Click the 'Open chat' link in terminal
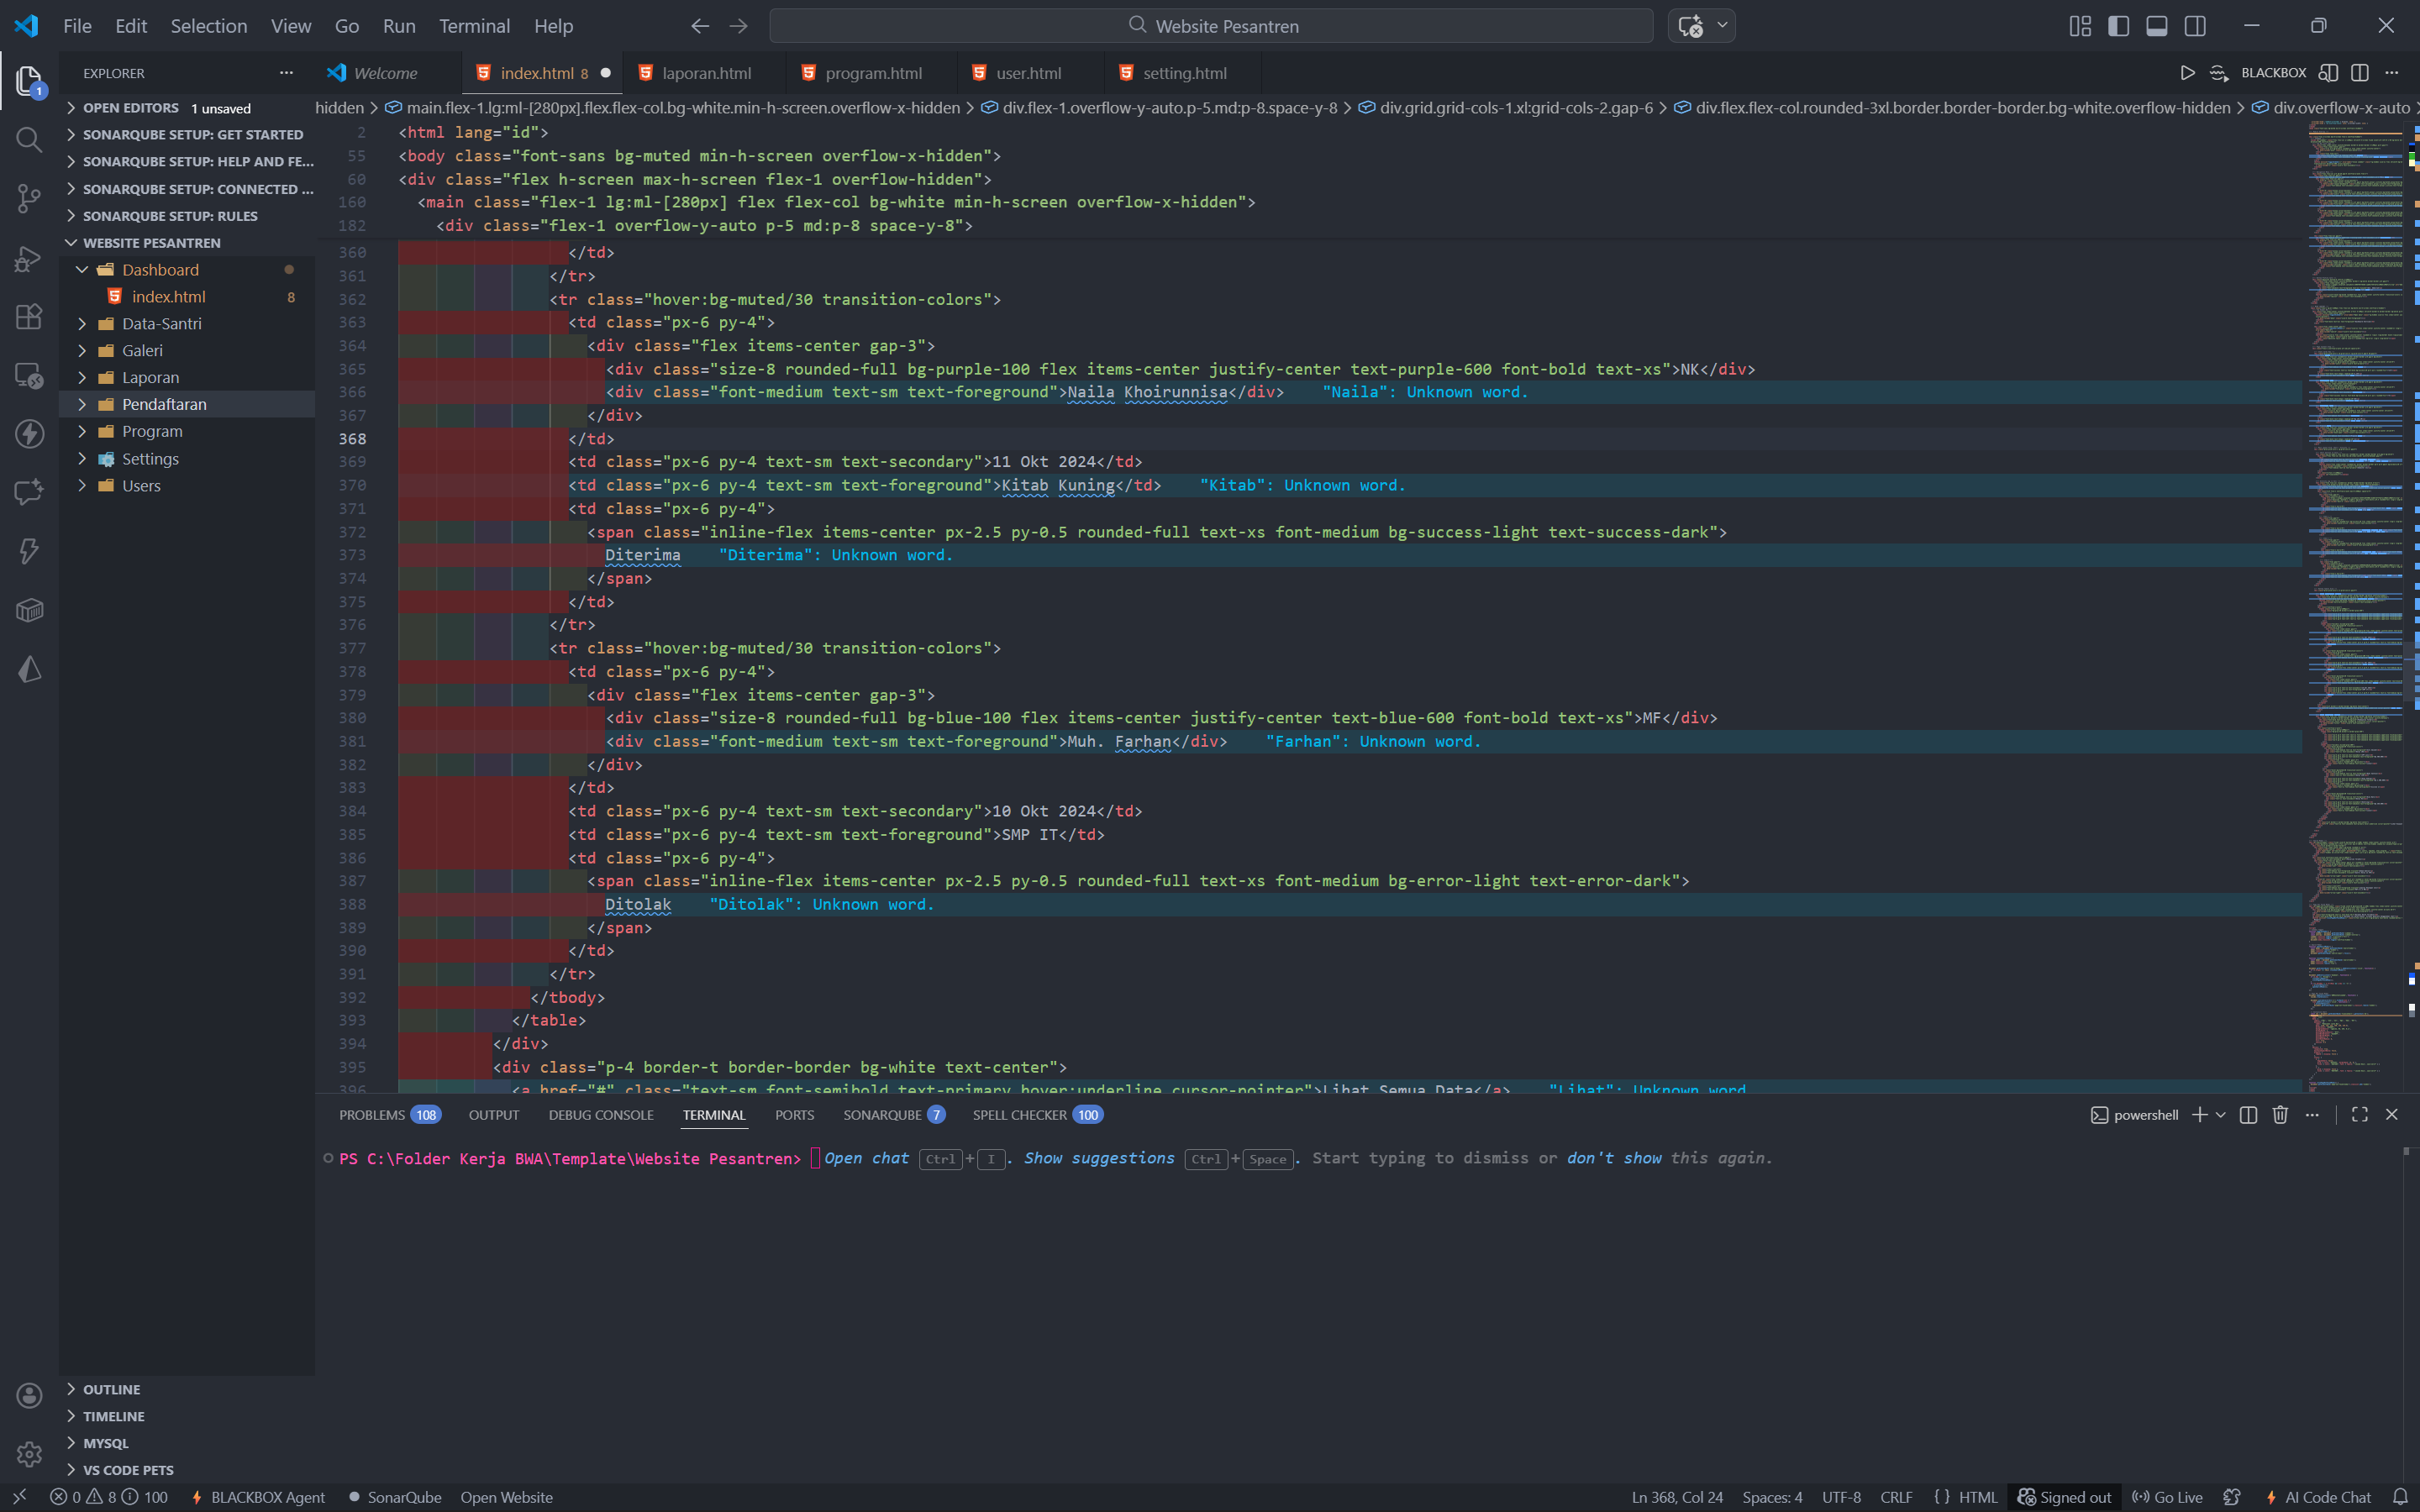 [x=866, y=1158]
